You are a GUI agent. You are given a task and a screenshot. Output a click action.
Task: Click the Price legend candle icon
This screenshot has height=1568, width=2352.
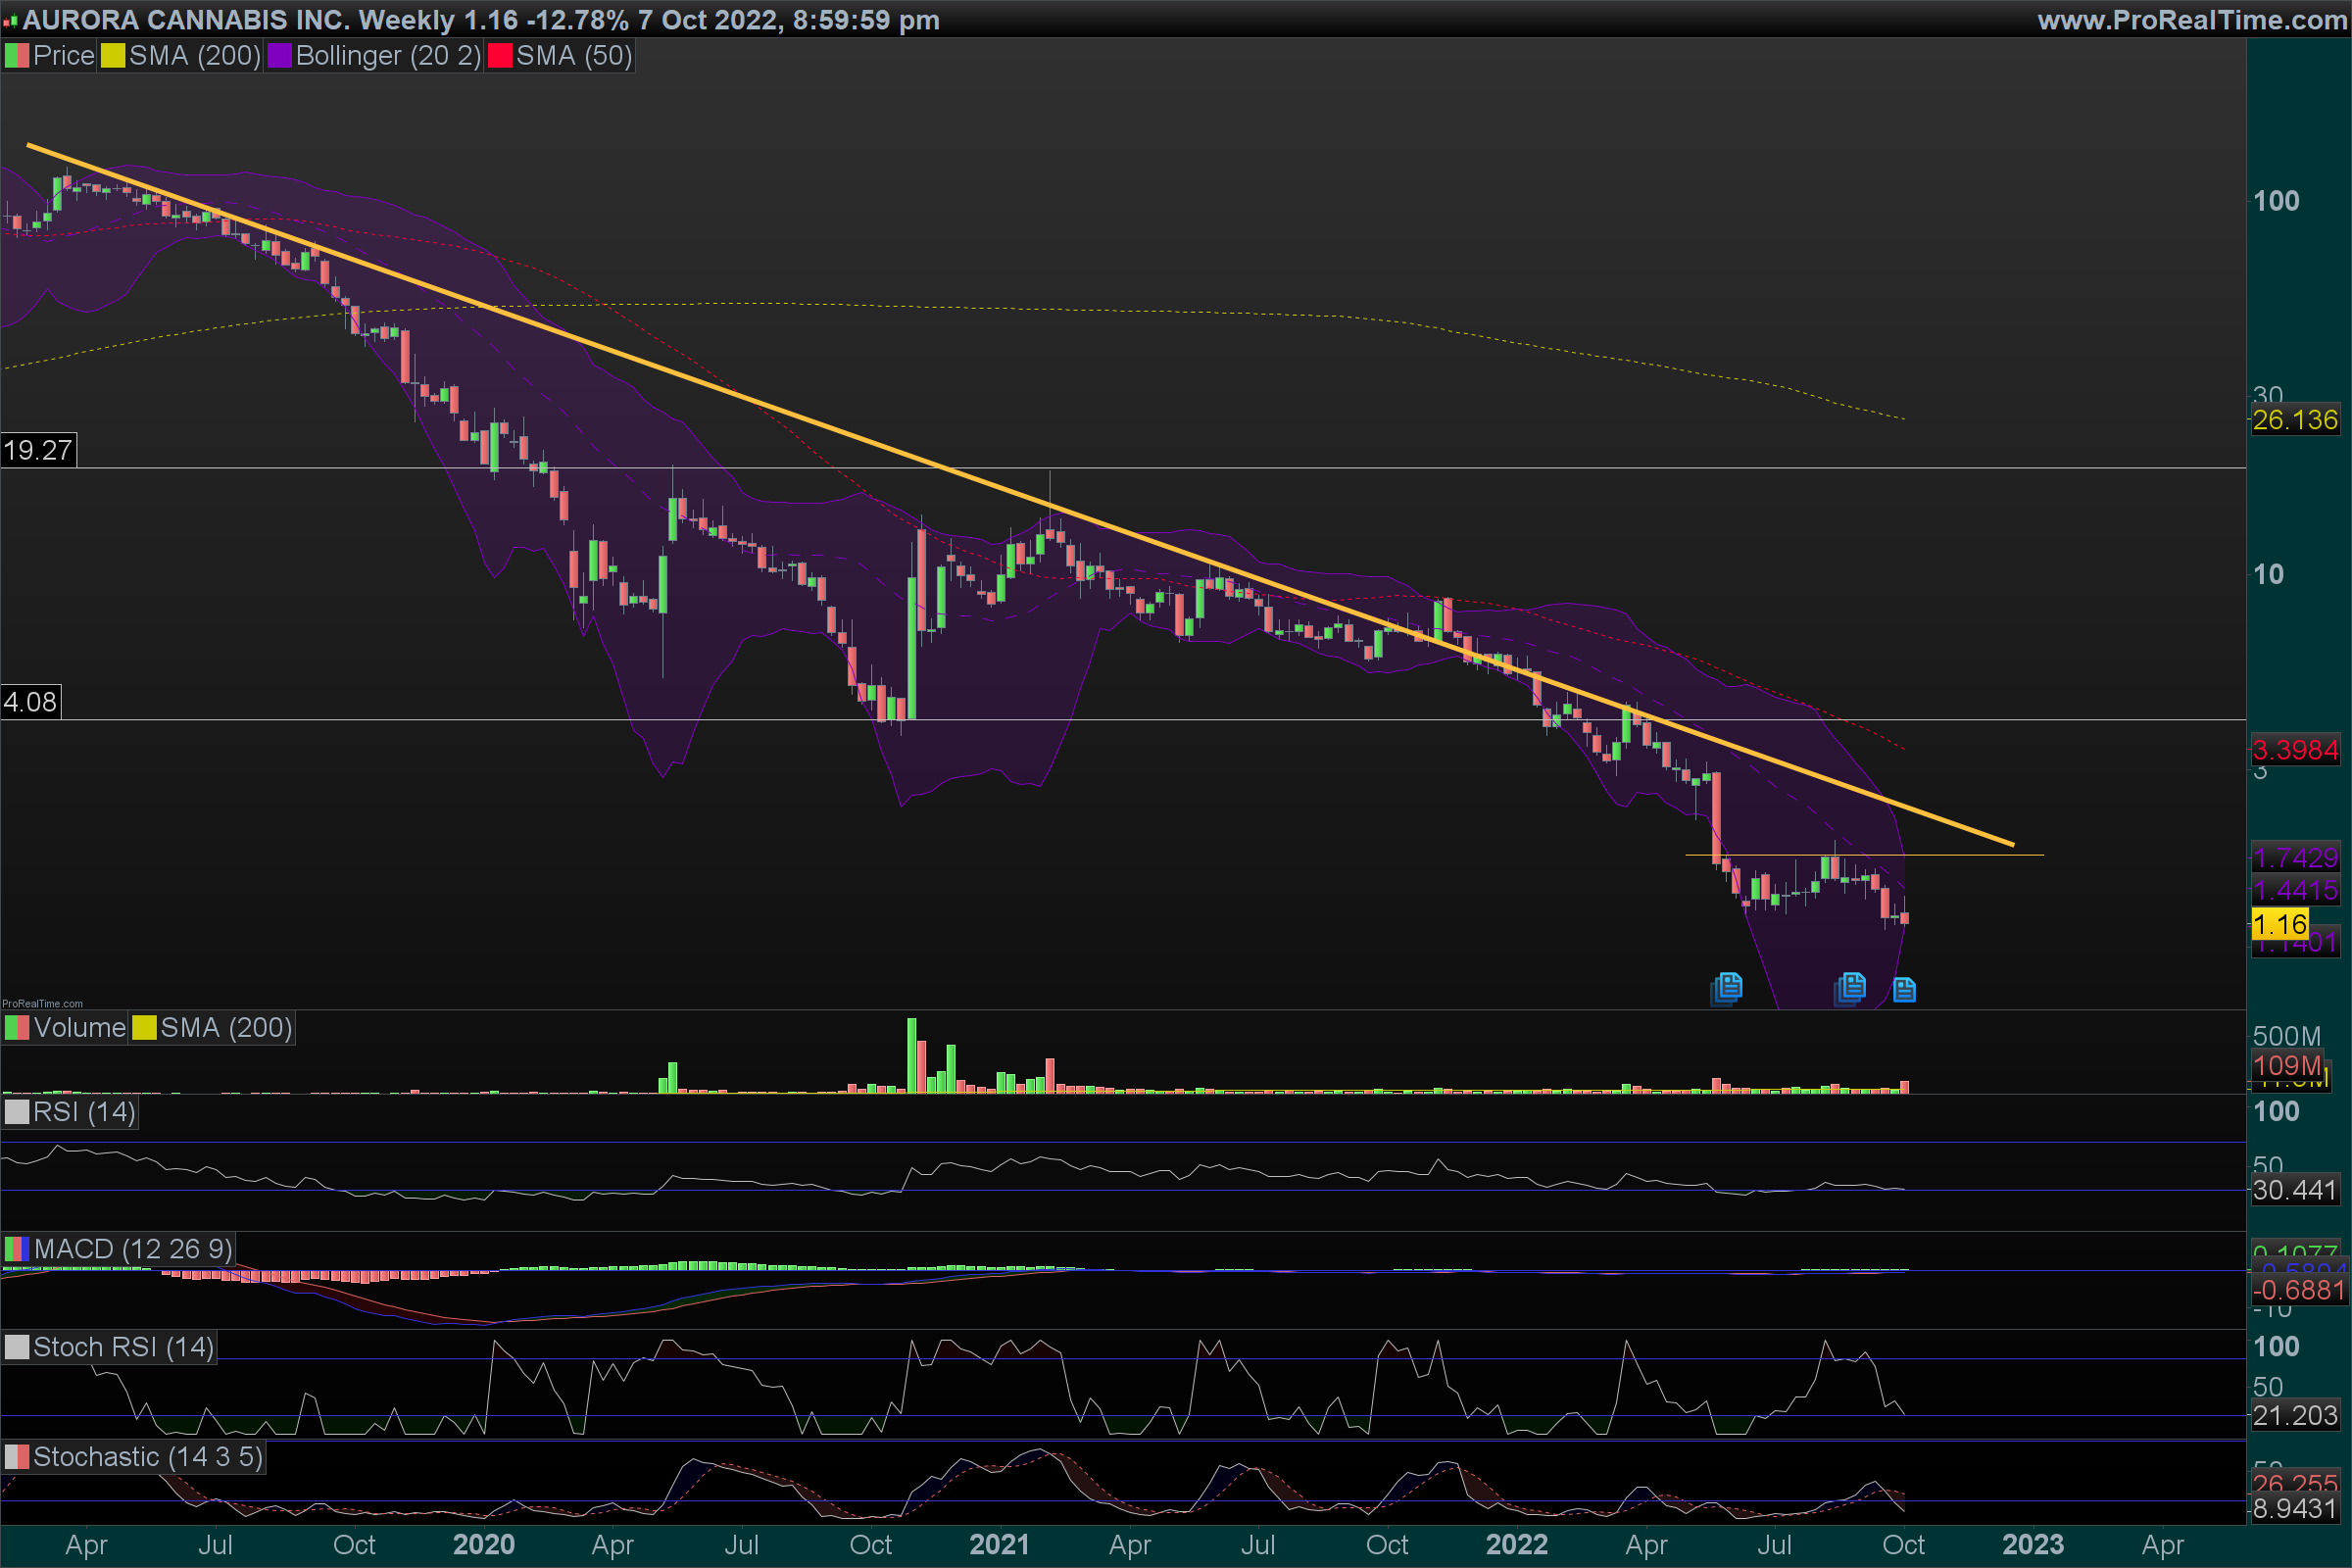[17, 56]
